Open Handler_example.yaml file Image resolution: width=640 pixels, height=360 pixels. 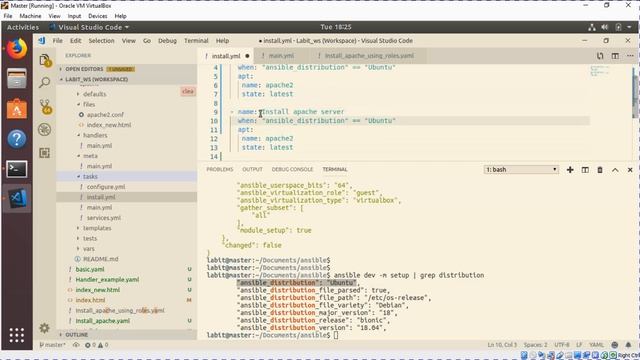coord(107,280)
